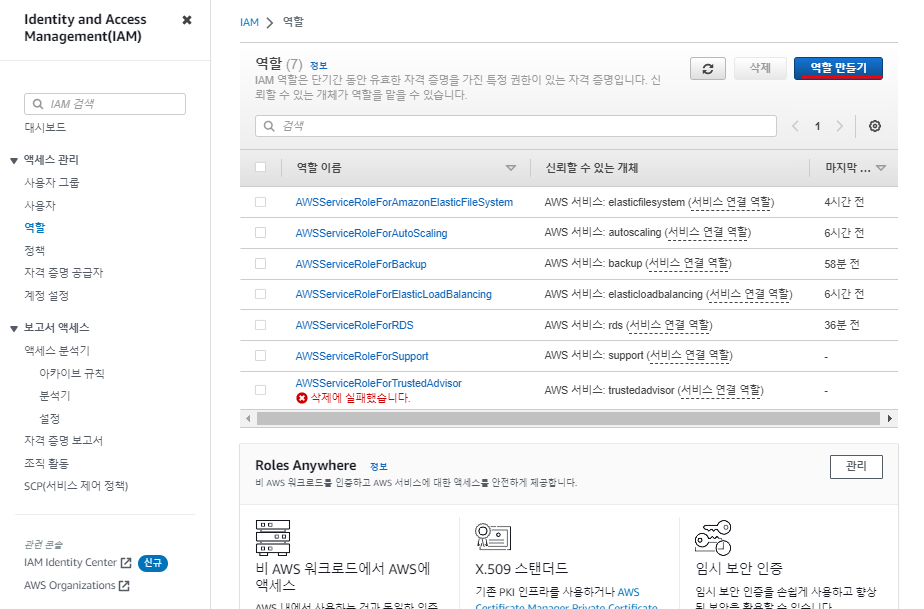This screenshot has height=609, width=924.
Task: Open the AWSServiceRoleForRDS role link
Action: [x=354, y=325]
